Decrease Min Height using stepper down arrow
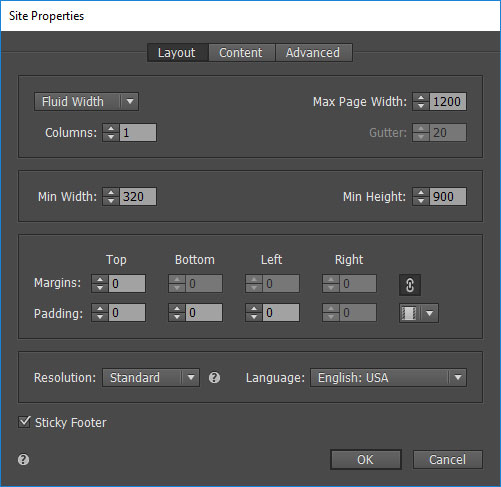This screenshot has height=487, width=501. pyautogui.click(x=421, y=201)
